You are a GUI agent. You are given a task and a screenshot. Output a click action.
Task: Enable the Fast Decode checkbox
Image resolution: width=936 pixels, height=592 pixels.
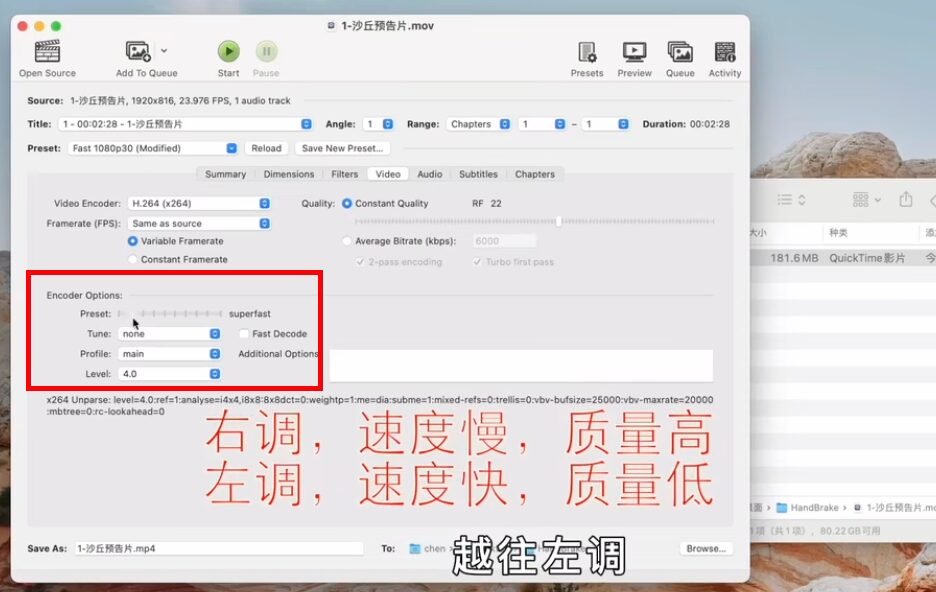[244, 334]
